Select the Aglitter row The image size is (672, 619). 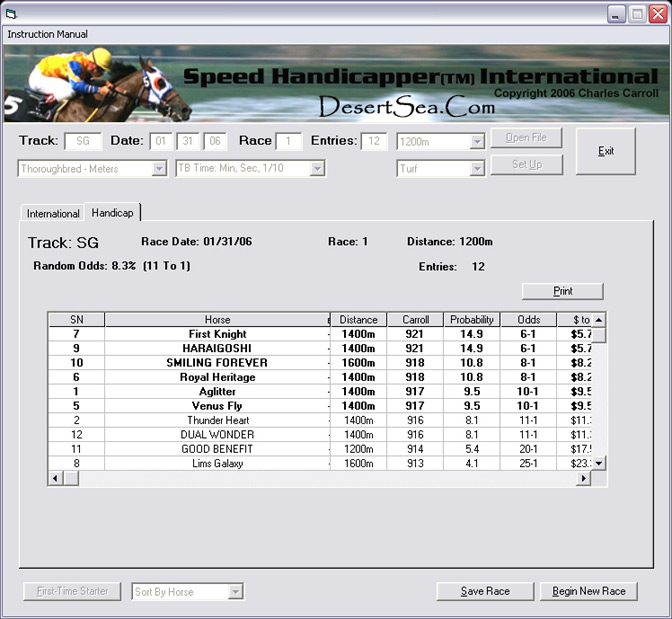(x=320, y=391)
